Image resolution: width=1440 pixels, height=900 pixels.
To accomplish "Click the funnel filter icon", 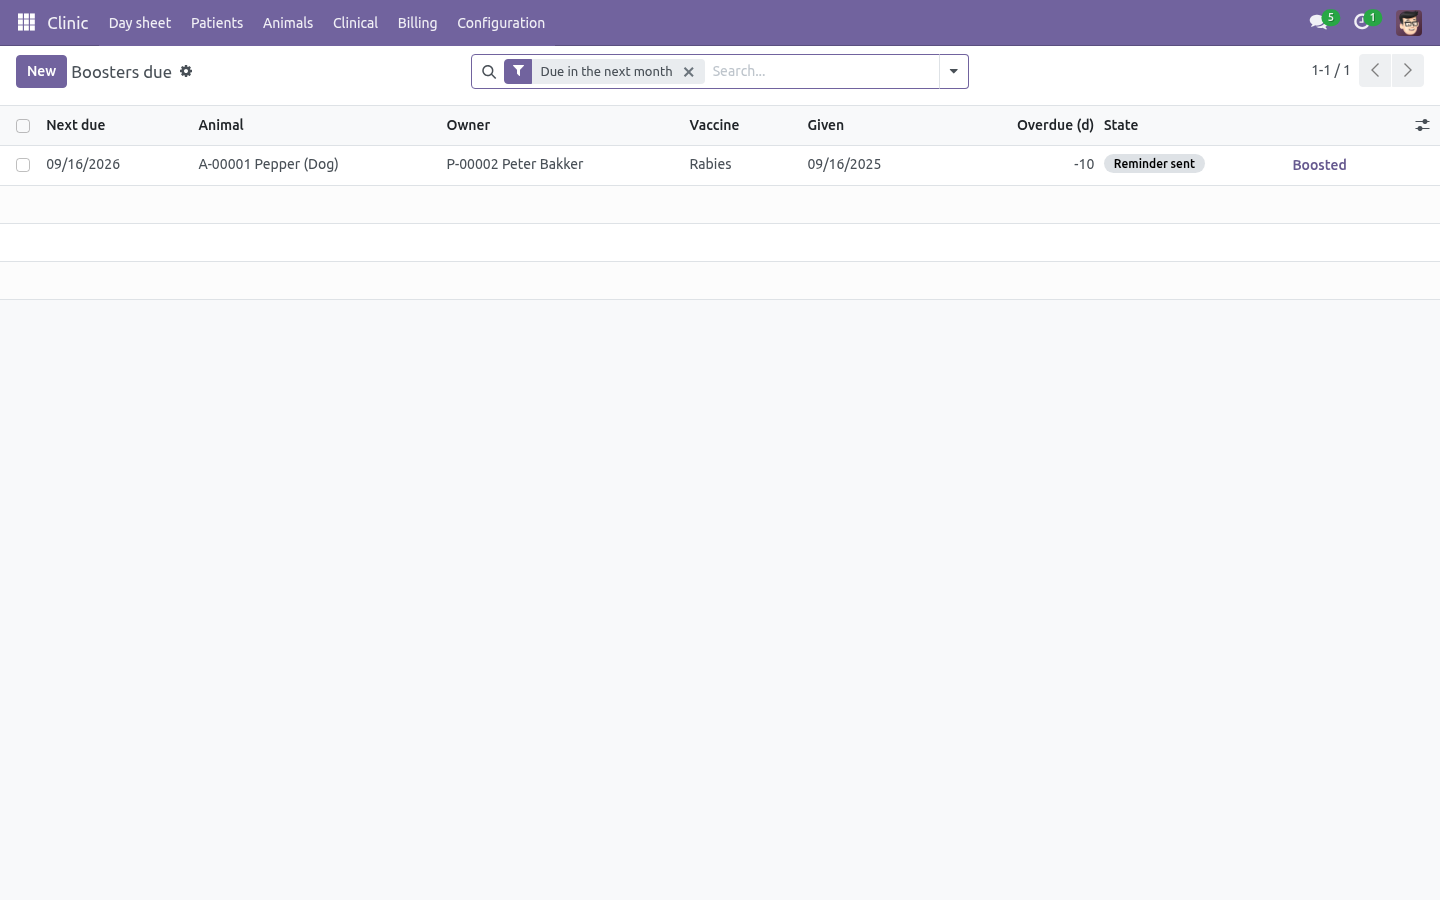I will 518,71.
